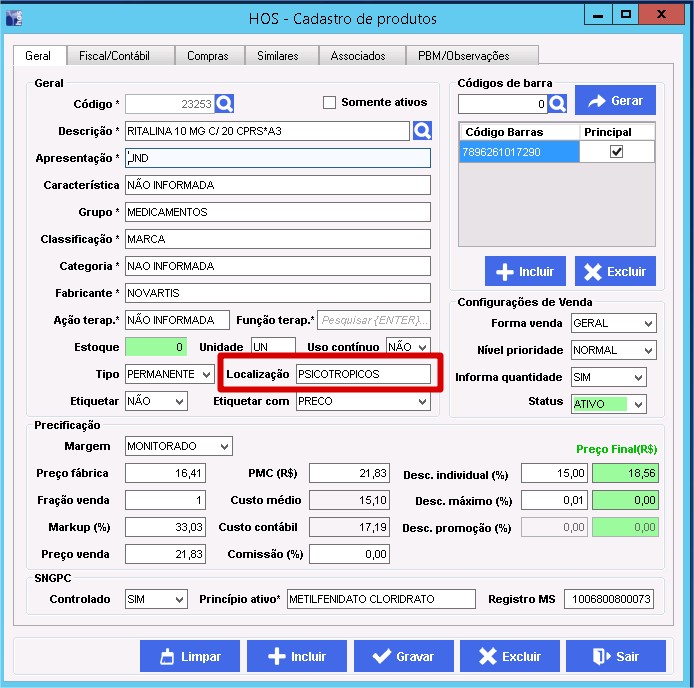694x688 pixels.
Task: Expand the Forma venda dropdown
Action: pos(647,324)
